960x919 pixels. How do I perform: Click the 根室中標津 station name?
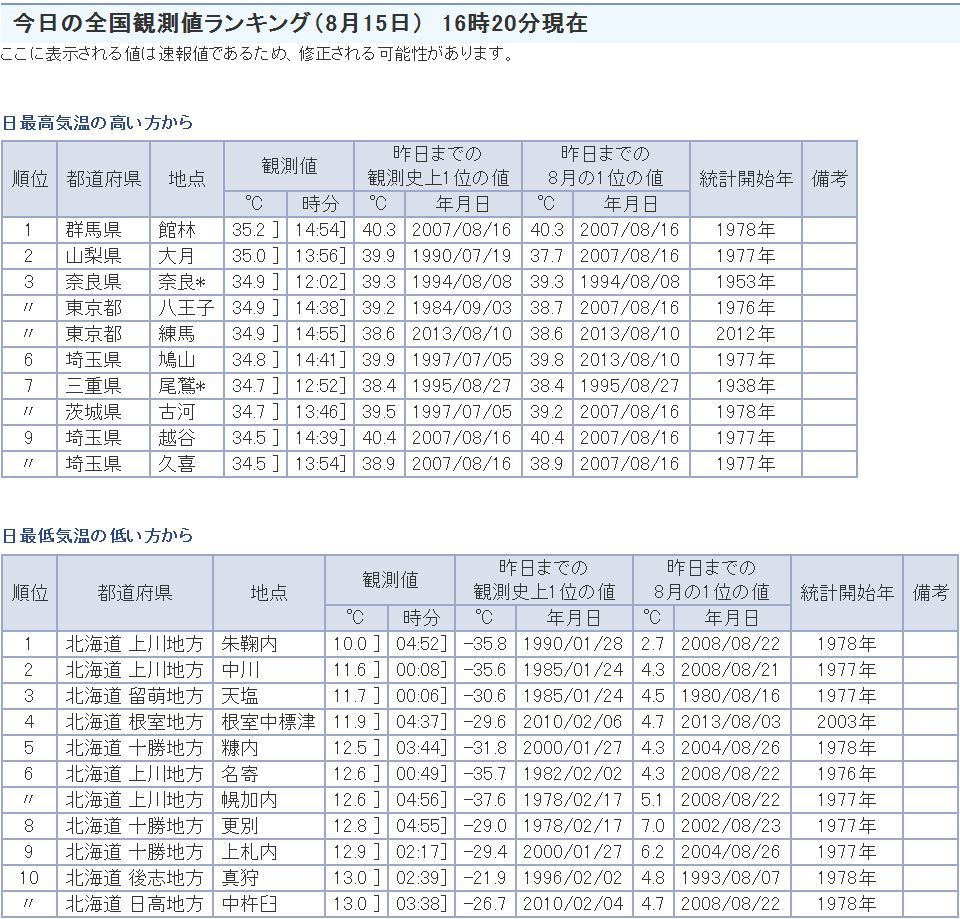(268, 722)
